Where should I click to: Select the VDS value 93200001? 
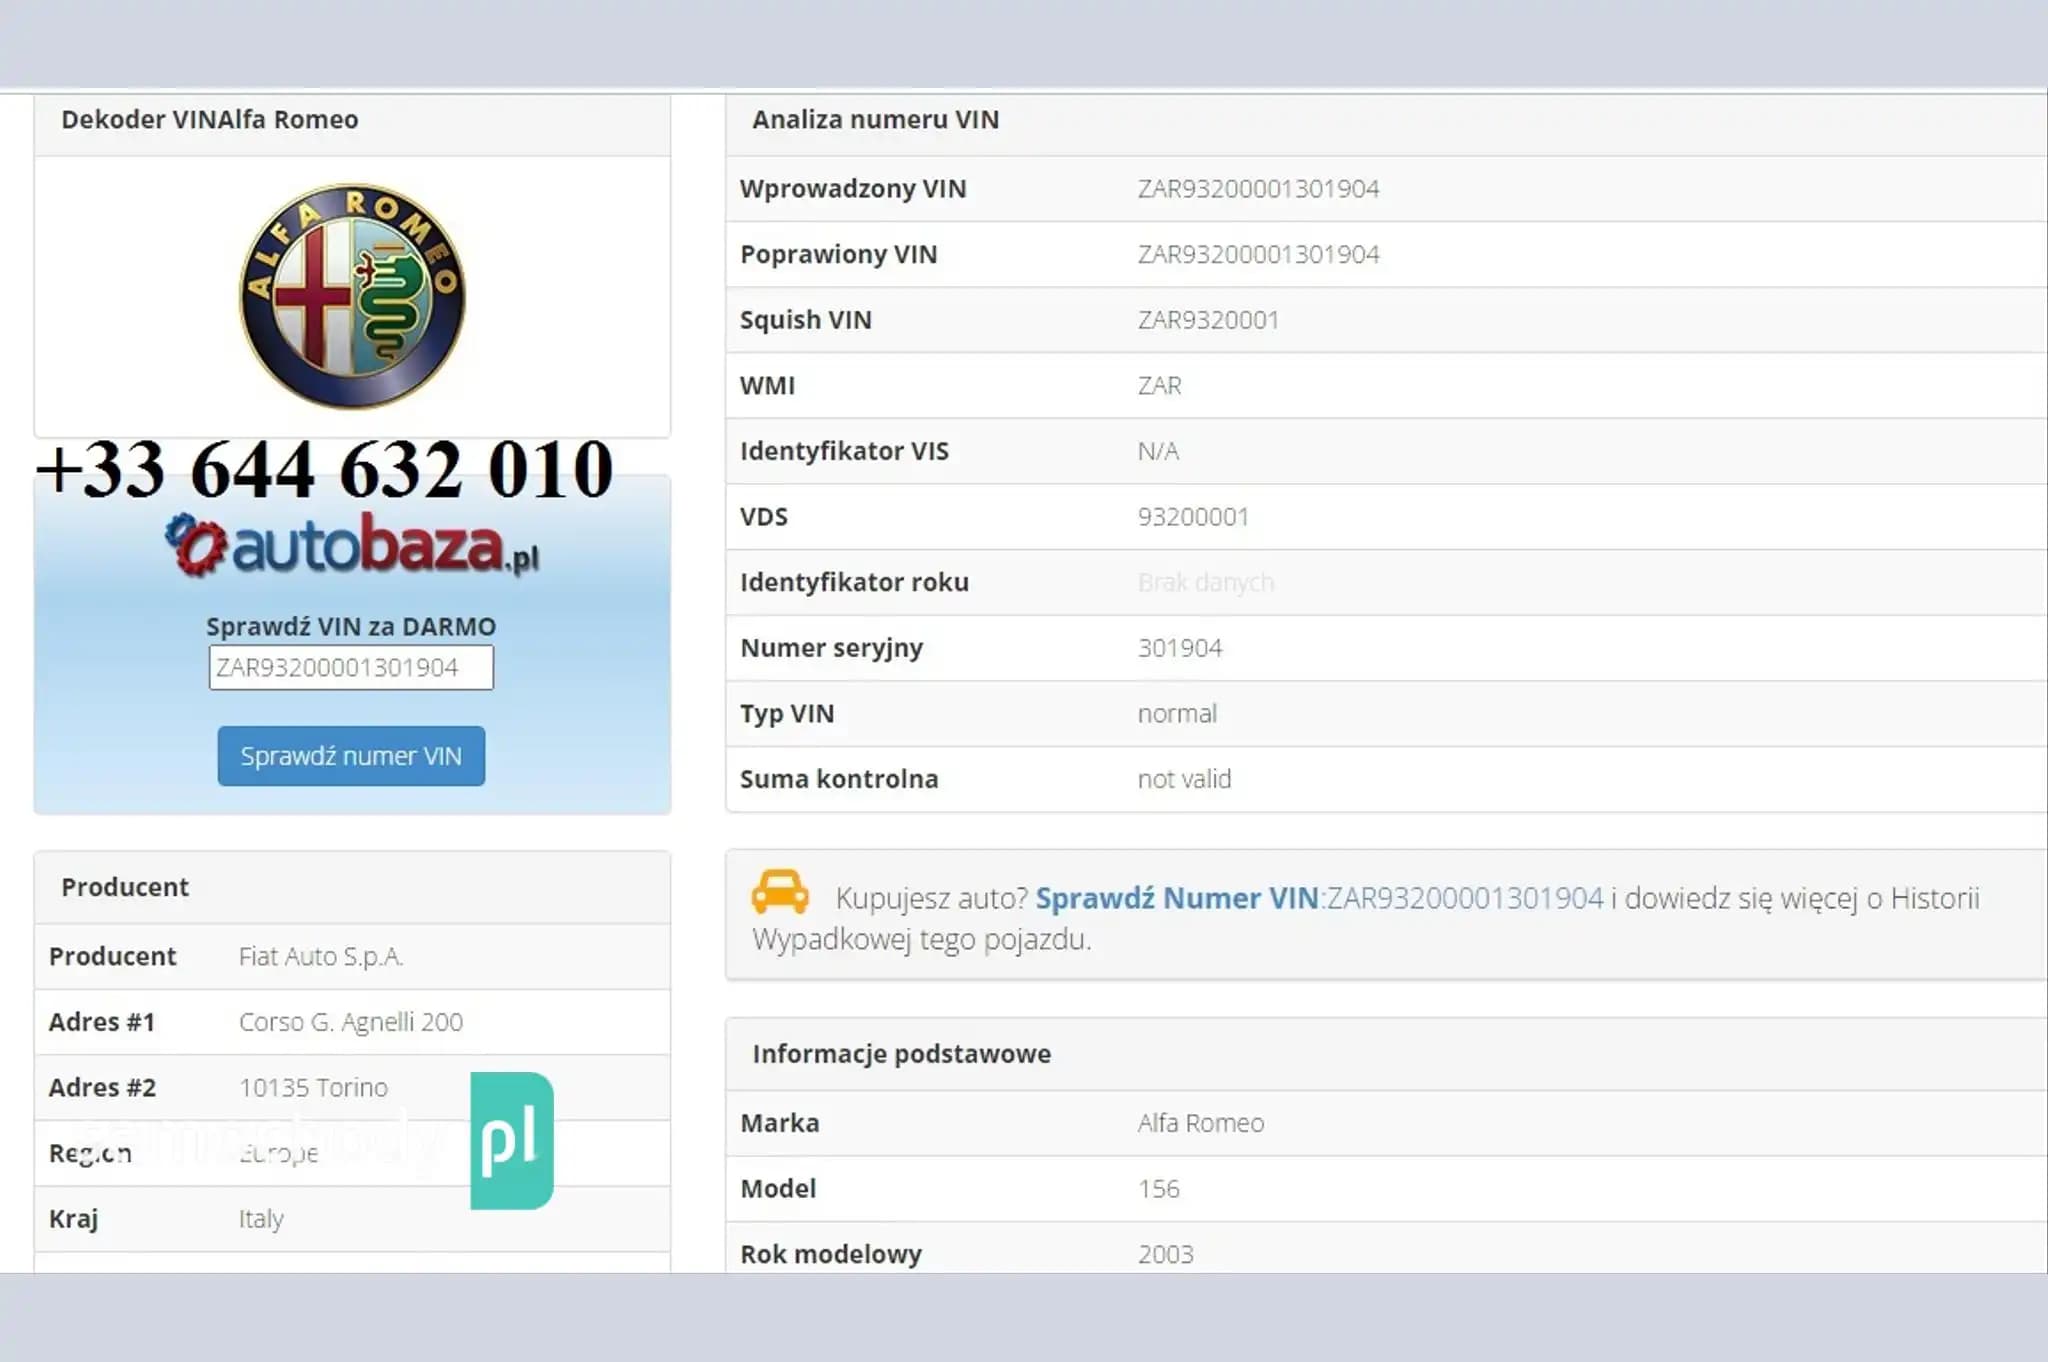1193,517
